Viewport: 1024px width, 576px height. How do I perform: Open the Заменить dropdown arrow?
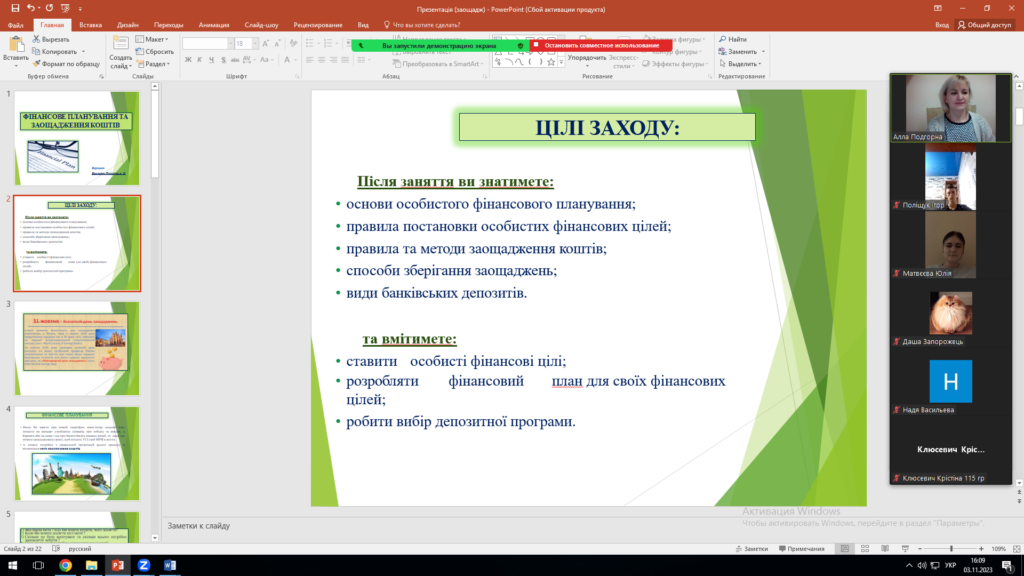pyautogui.click(x=763, y=52)
